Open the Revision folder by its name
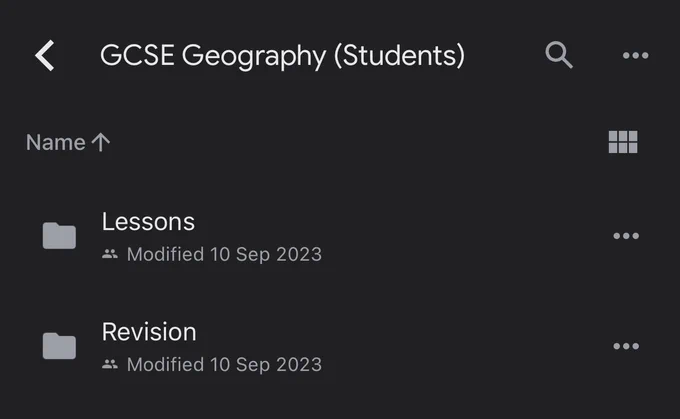The height and width of the screenshot is (419, 680). tap(149, 332)
